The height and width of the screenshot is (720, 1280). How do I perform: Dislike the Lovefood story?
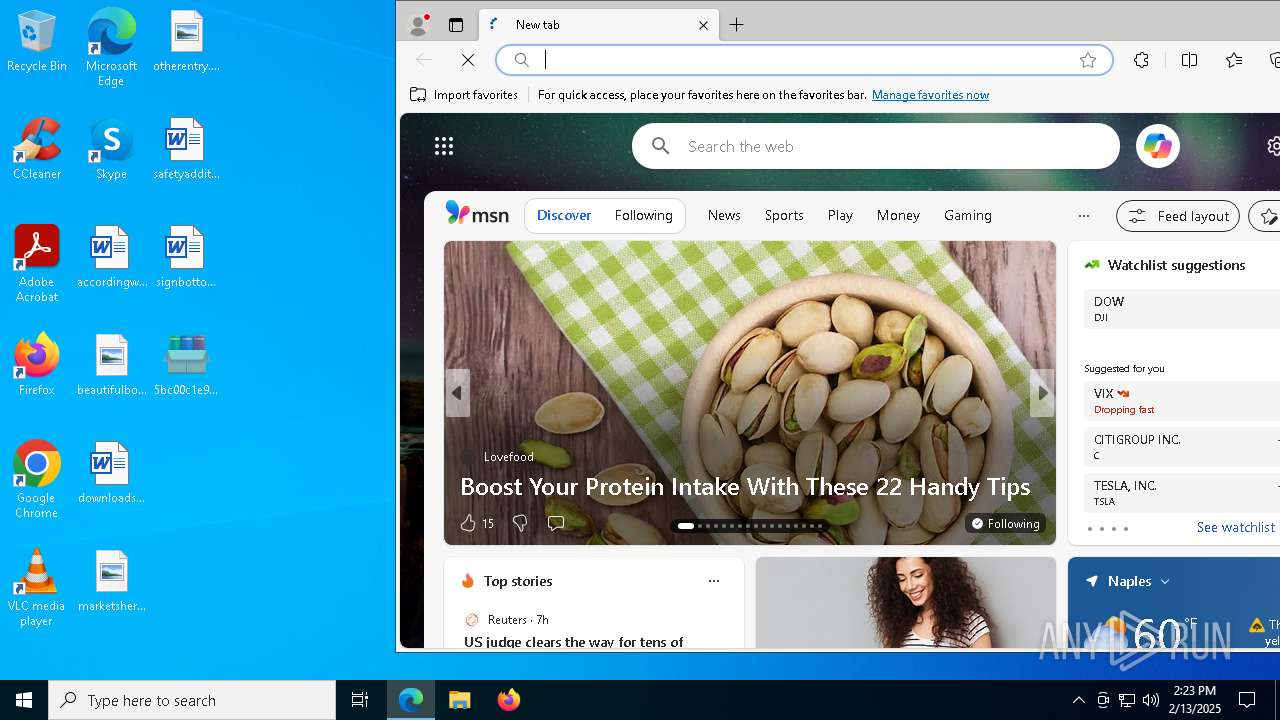pyautogui.click(x=520, y=523)
